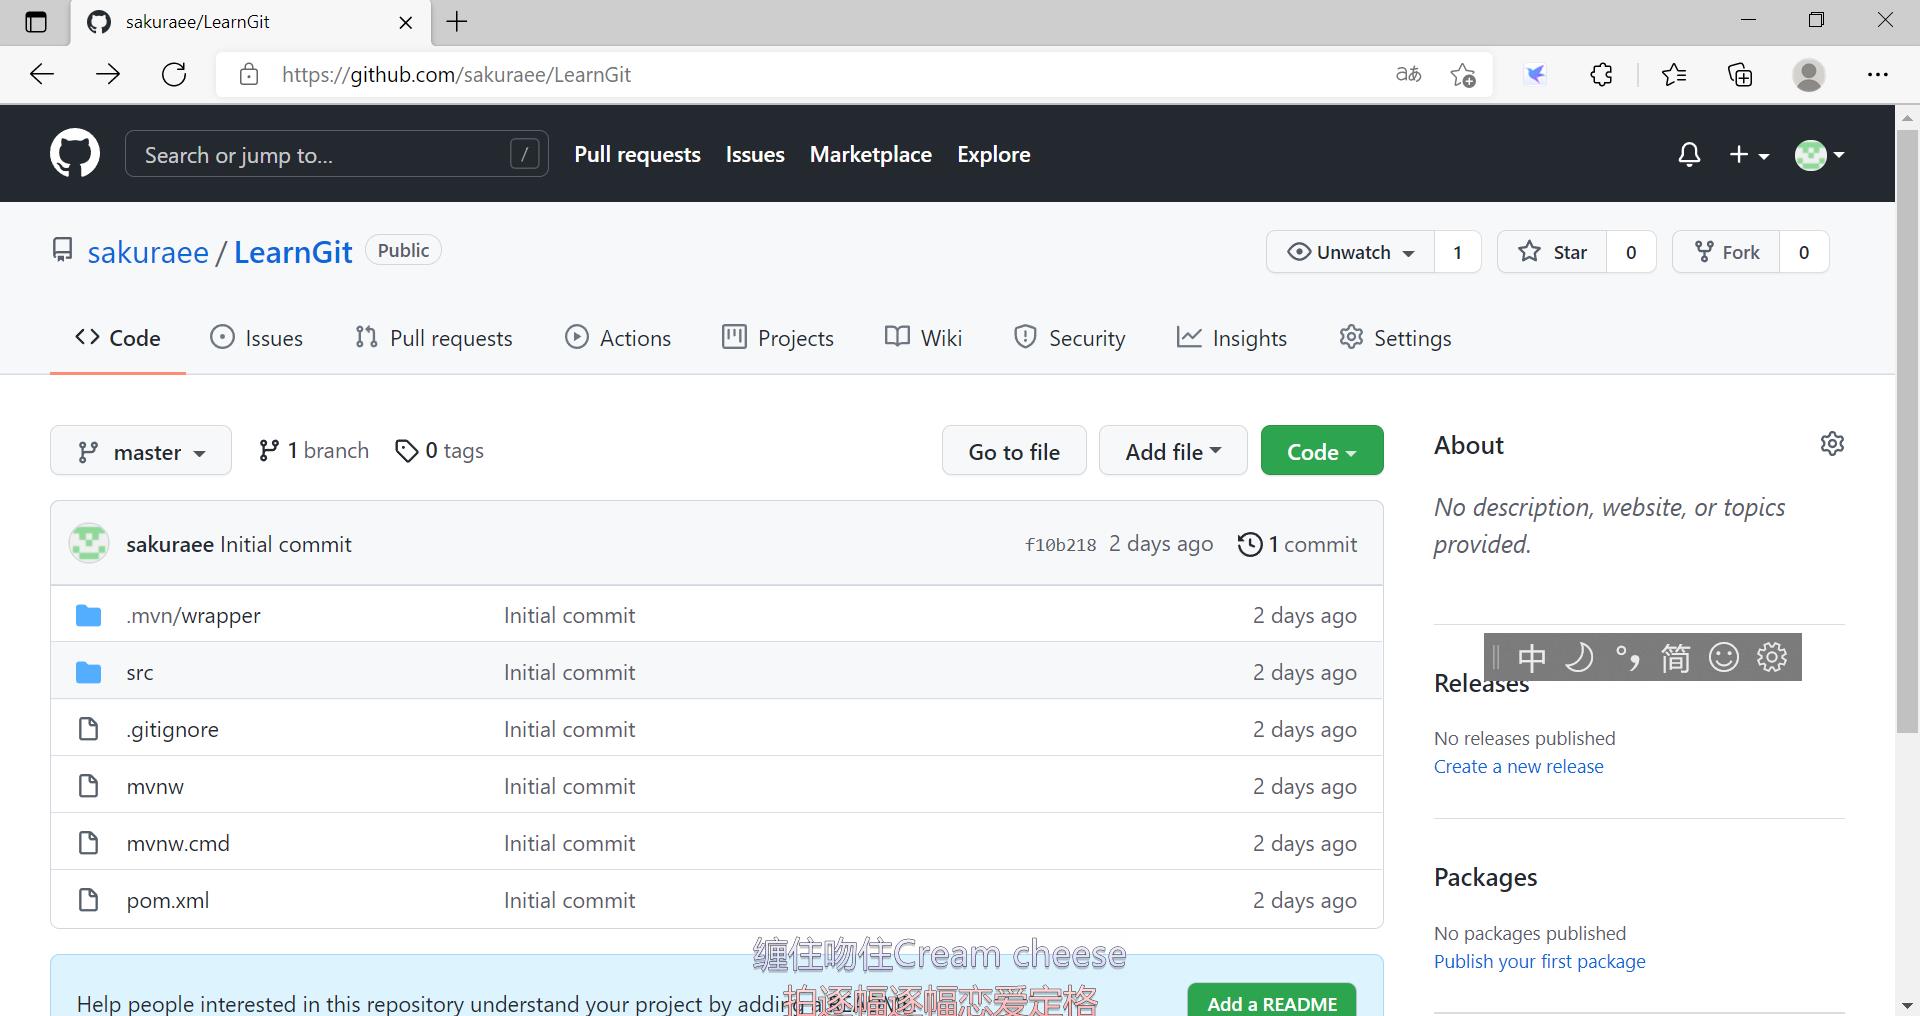View the 1 commit history
The image size is (1920, 1016).
(x=1297, y=544)
